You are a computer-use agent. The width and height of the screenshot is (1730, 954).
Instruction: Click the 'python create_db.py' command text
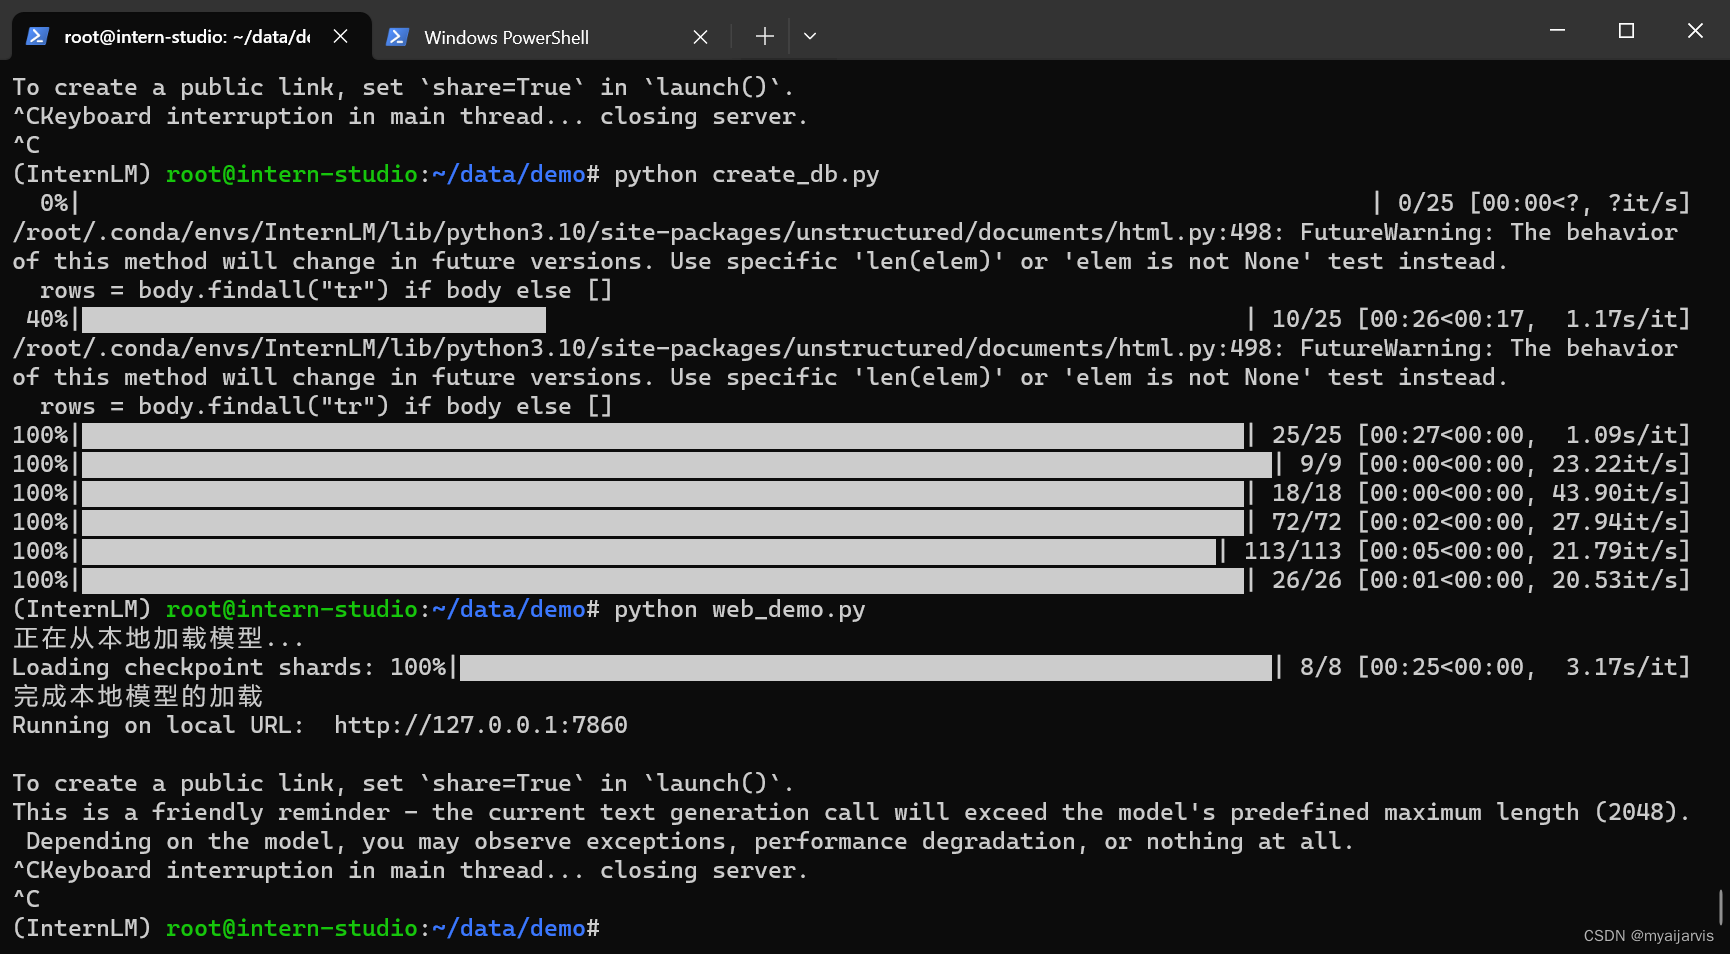[746, 174]
